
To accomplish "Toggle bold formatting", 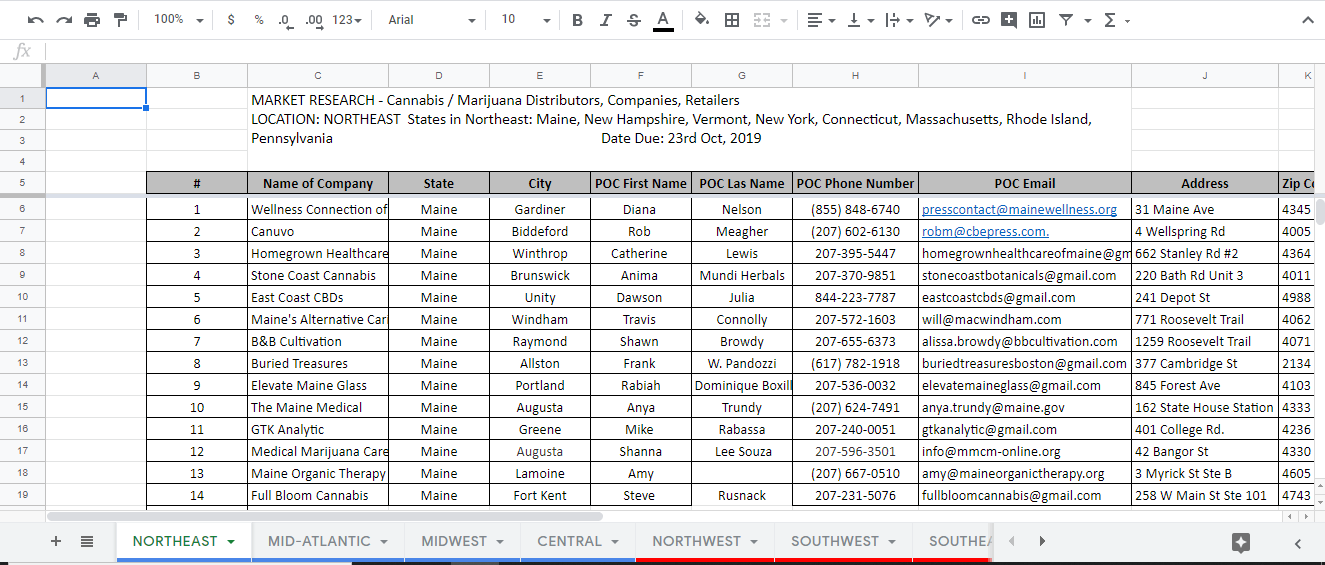I will pyautogui.click(x=577, y=20).
